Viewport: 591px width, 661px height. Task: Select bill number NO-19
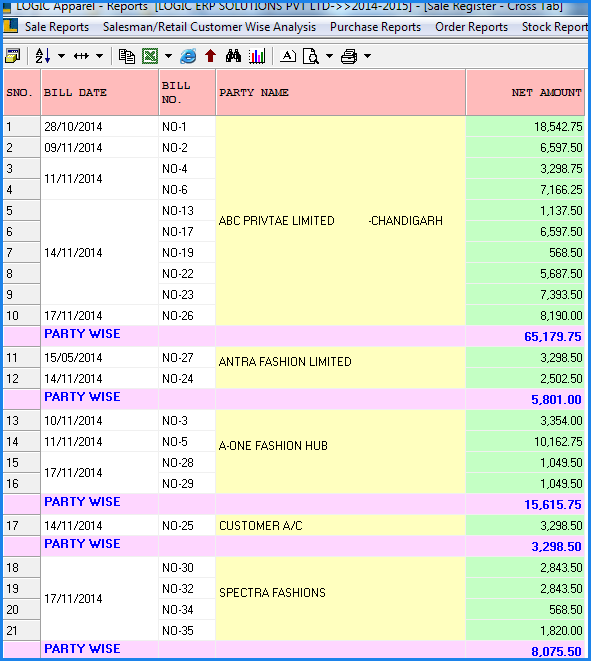click(187, 253)
